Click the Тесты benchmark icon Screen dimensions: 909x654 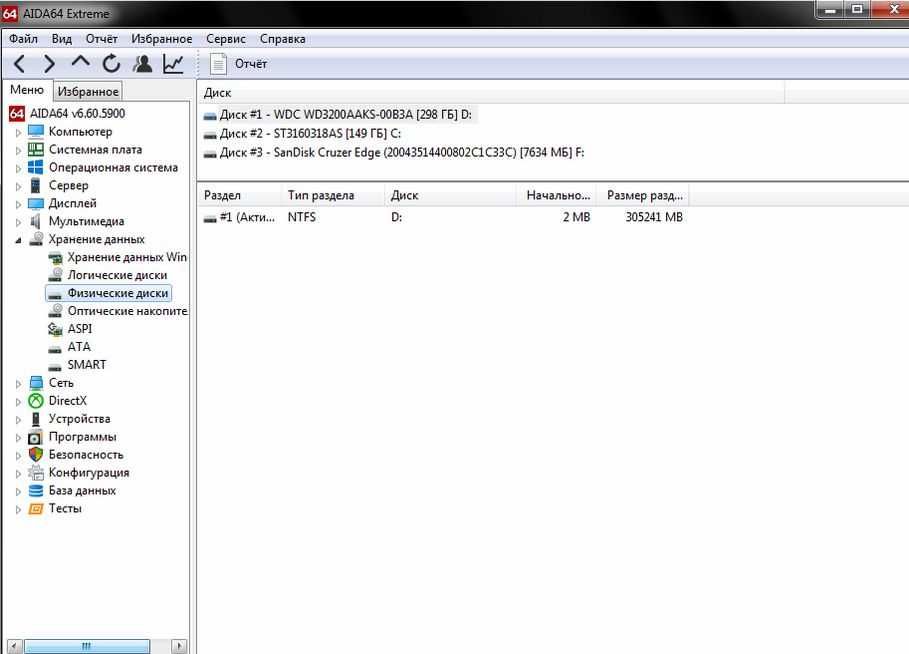[x=36, y=509]
